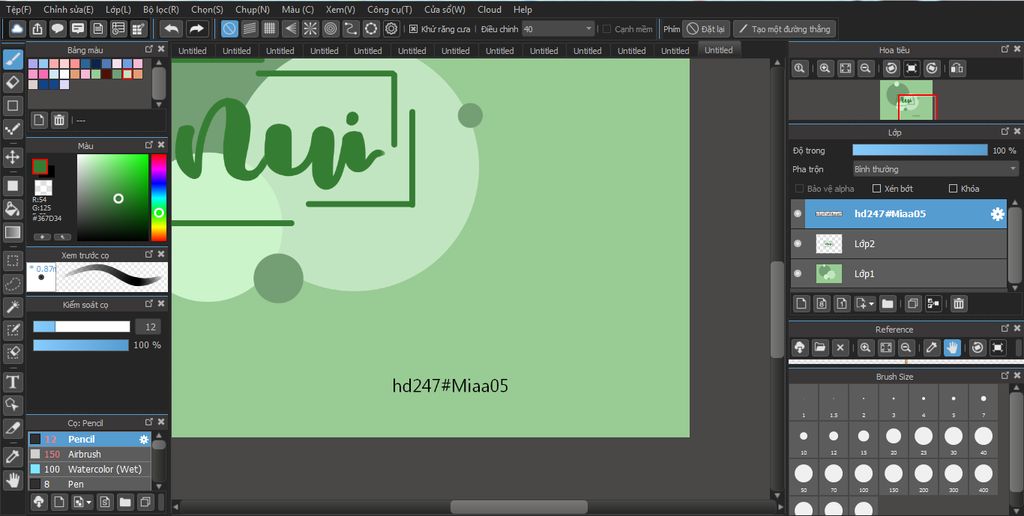The width and height of the screenshot is (1024, 516).
Task: Hide the hd247#Miaa05 layer
Action: [x=797, y=214]
